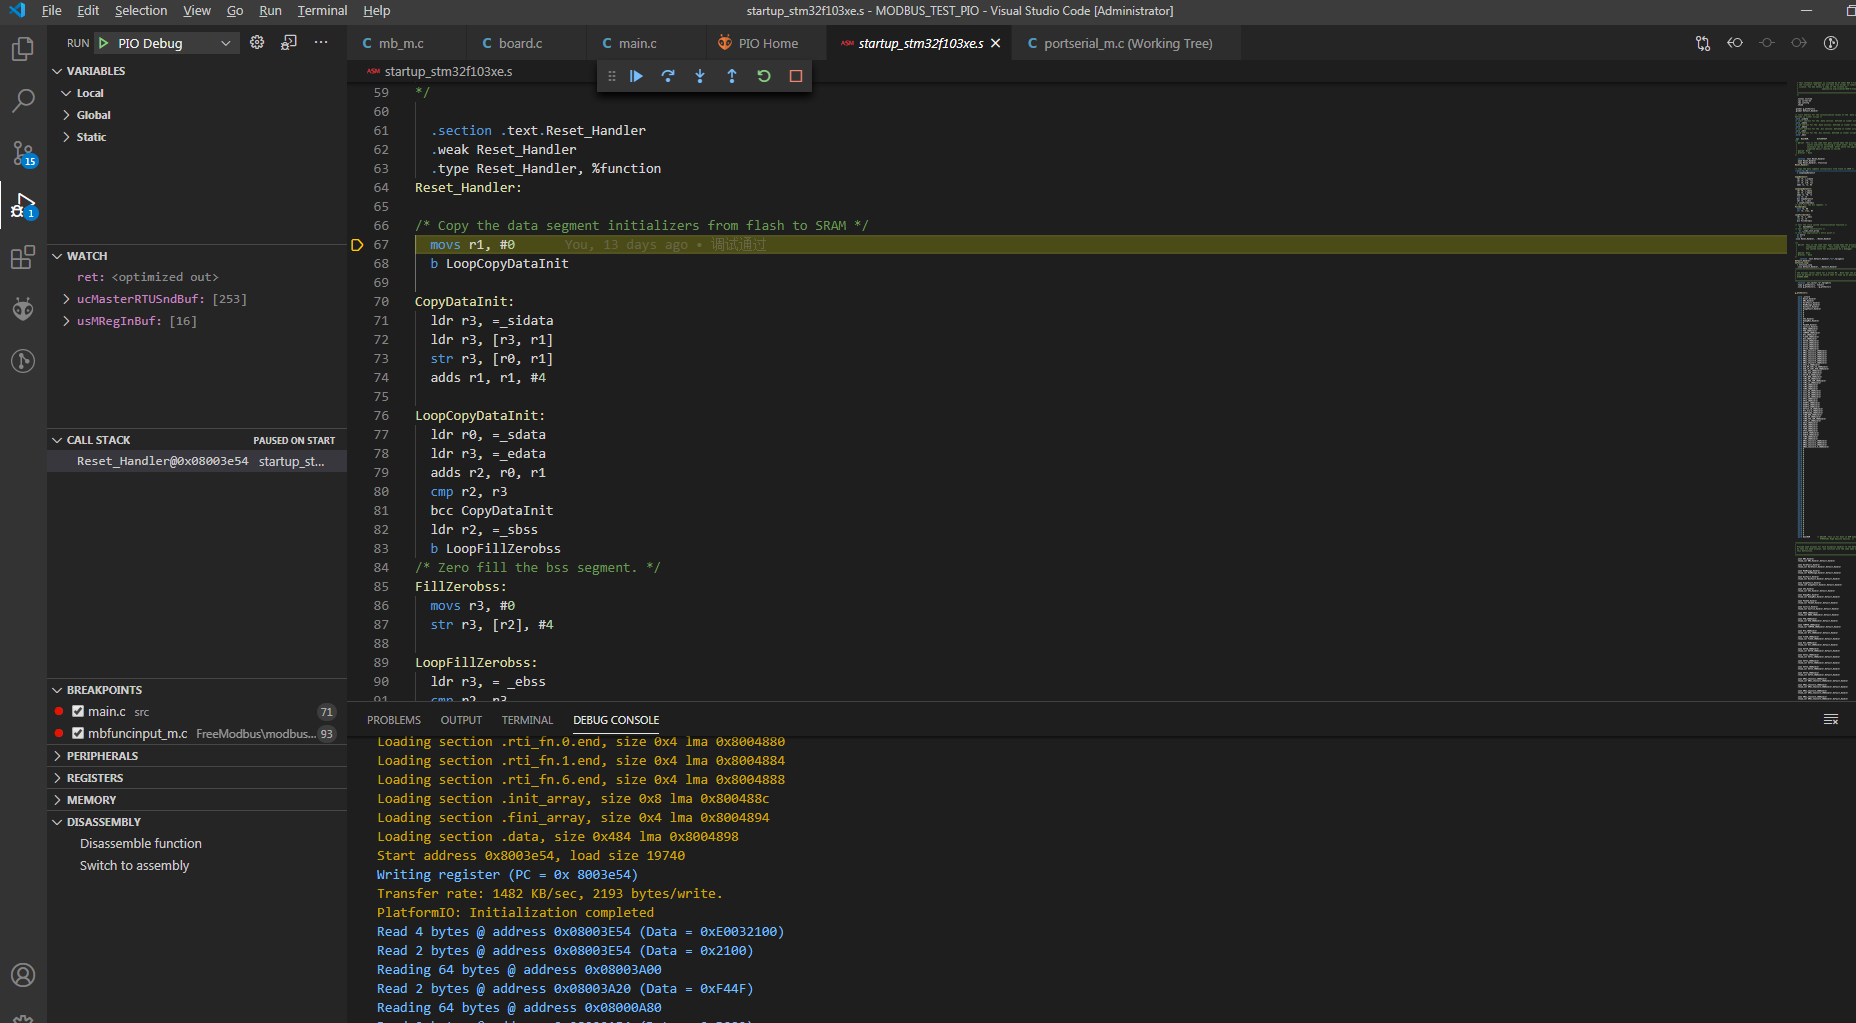This screenshot has width=1856, height=1023.
Task: Click filter lines icon in Debug Console
Action: (x=1831, y=720)
